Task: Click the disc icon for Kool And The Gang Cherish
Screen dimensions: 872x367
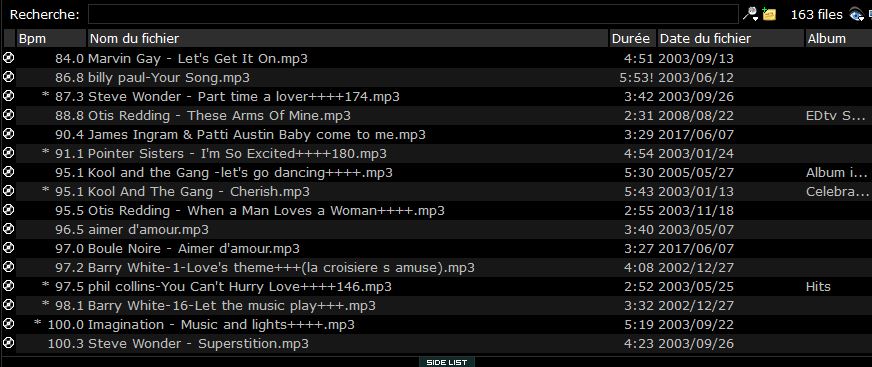Action: 8,191
